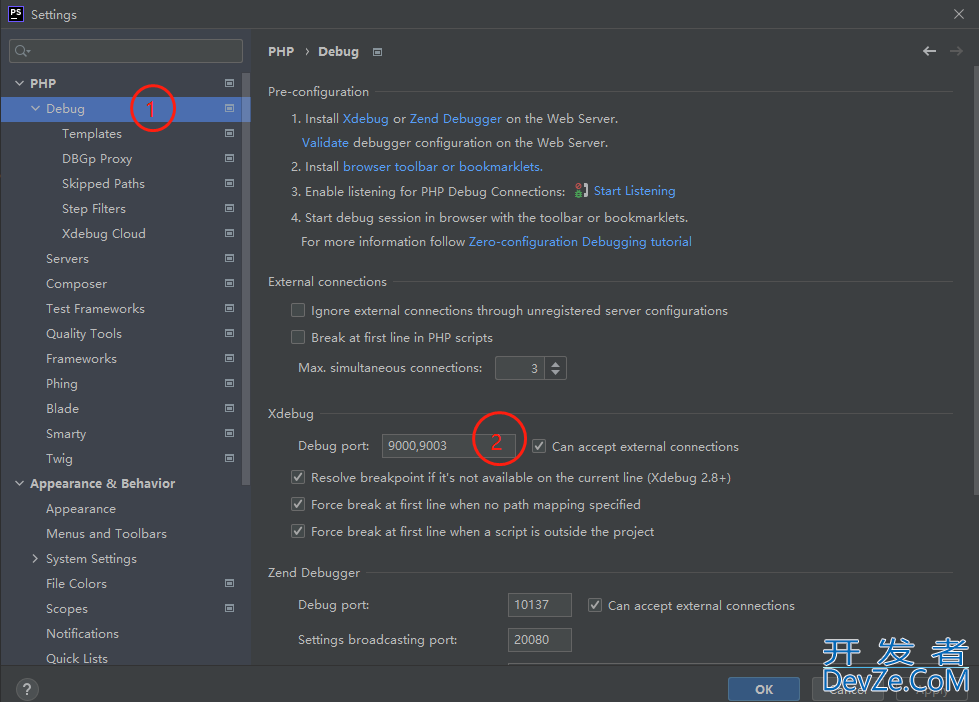Viewport: 979px width, 702px height.
Task: Click the icon next to the Debug breadcrumb
Action: click(377, 52)
